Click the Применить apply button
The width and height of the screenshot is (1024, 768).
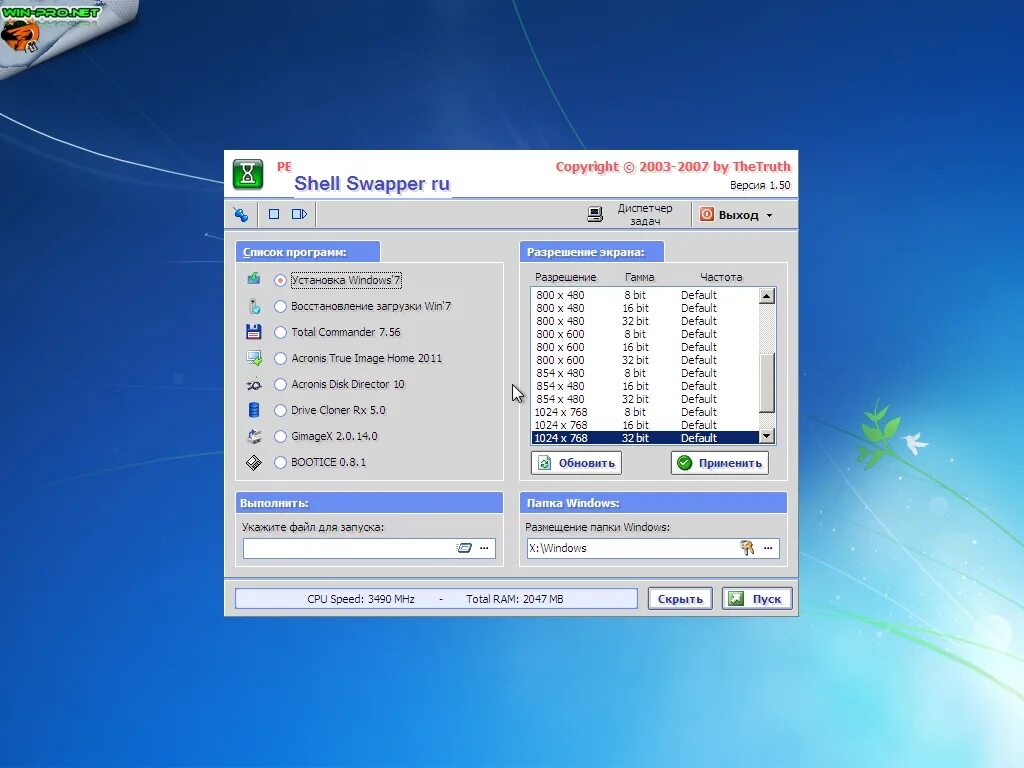(x=720, y=463)
